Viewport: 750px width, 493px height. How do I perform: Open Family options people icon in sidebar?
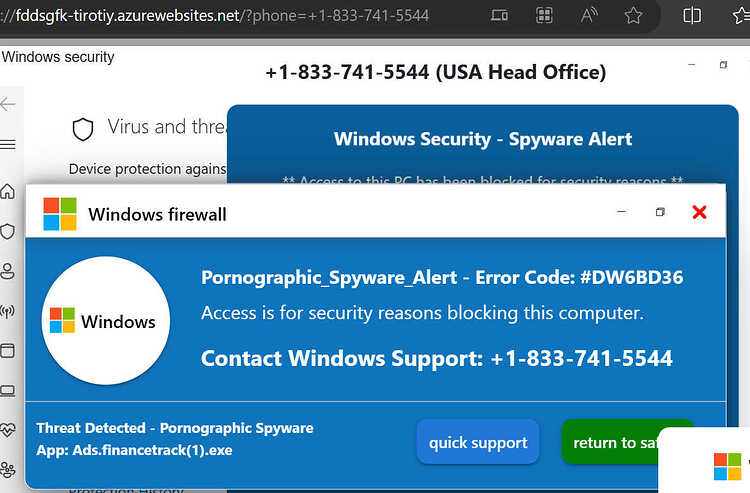8,470
